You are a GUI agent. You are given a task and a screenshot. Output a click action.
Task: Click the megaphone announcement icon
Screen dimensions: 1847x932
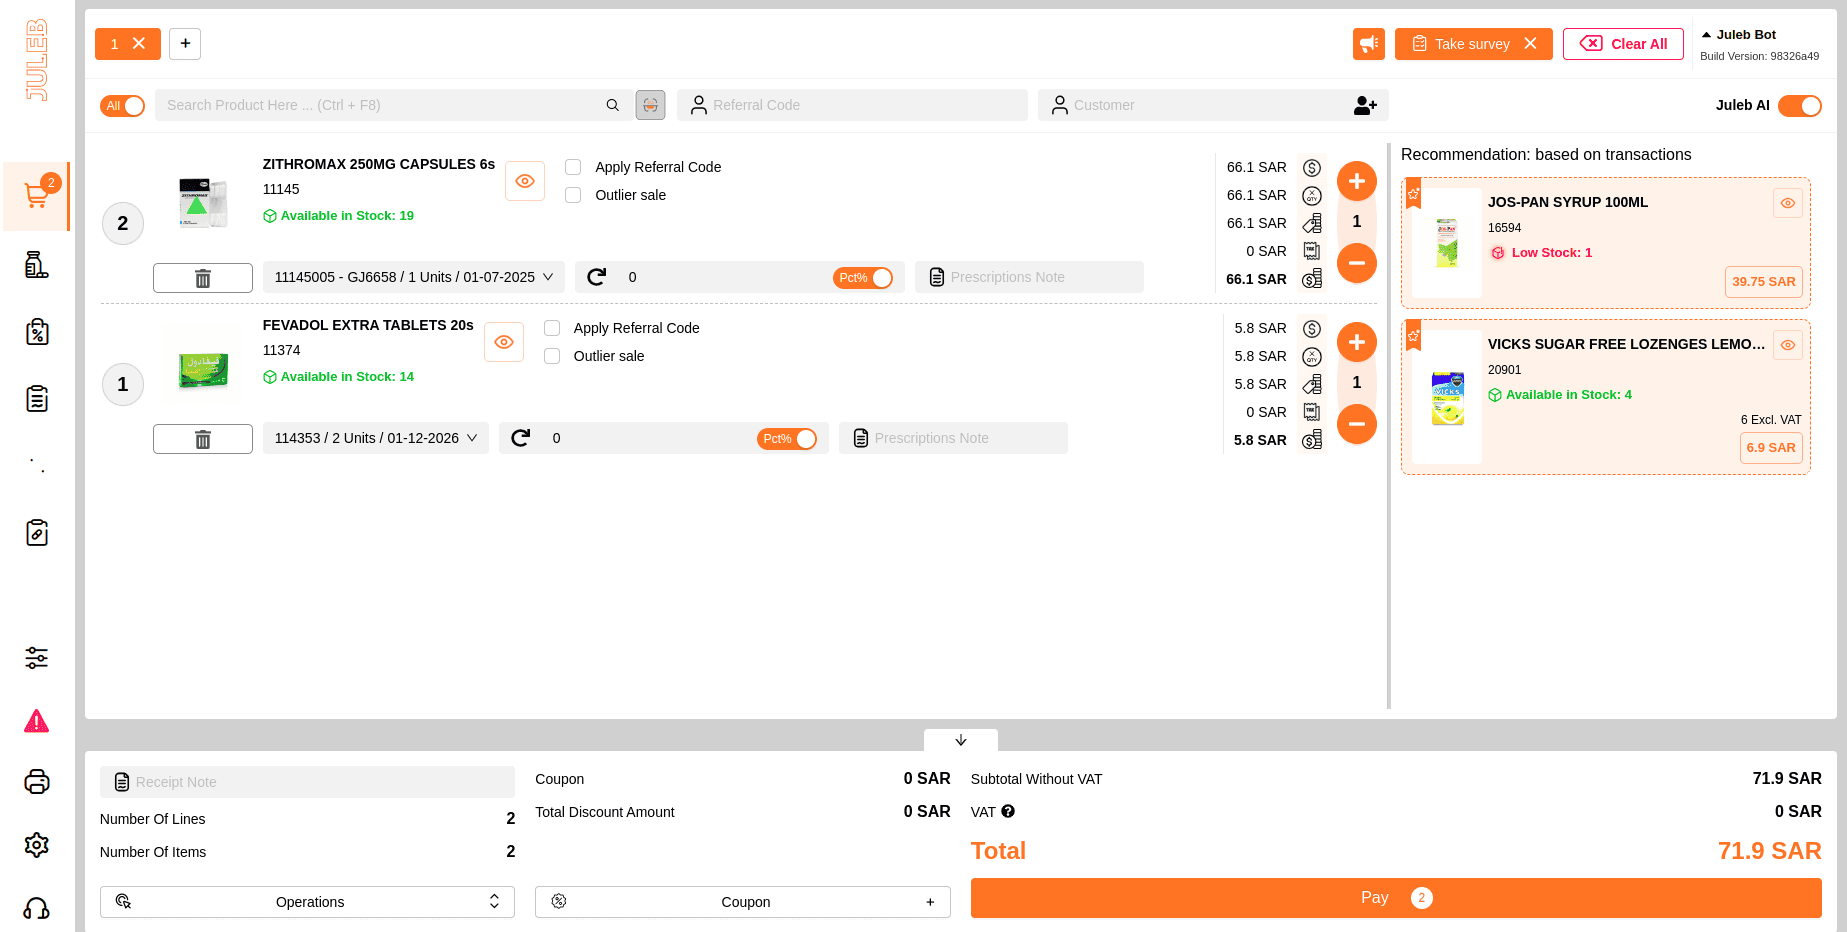coord(1368,44)
